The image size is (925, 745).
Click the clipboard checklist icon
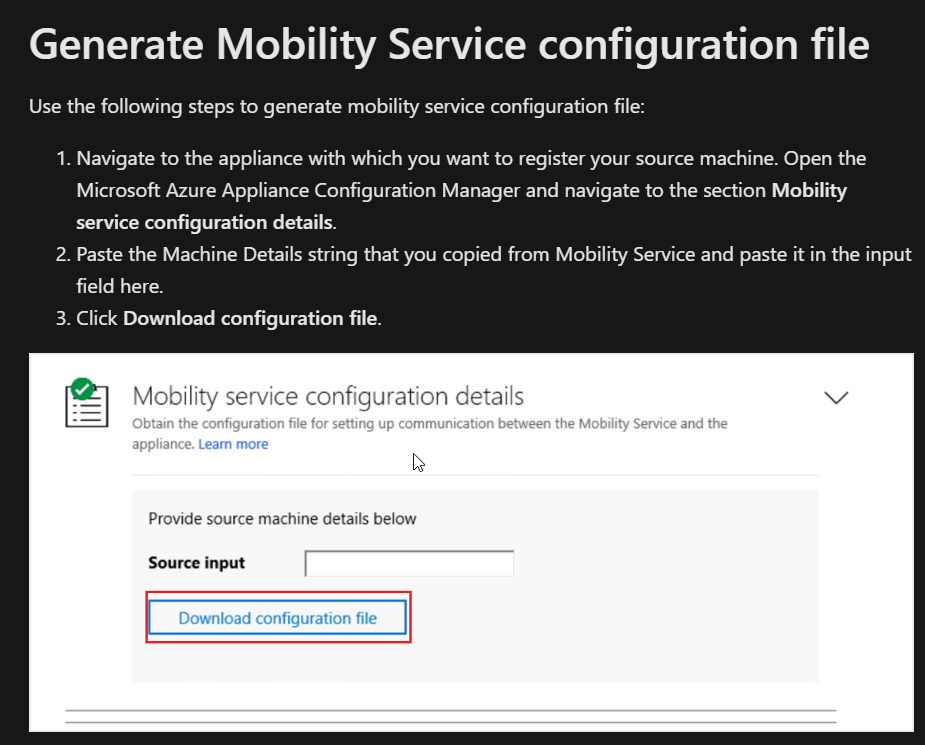[x=87, y=402]
